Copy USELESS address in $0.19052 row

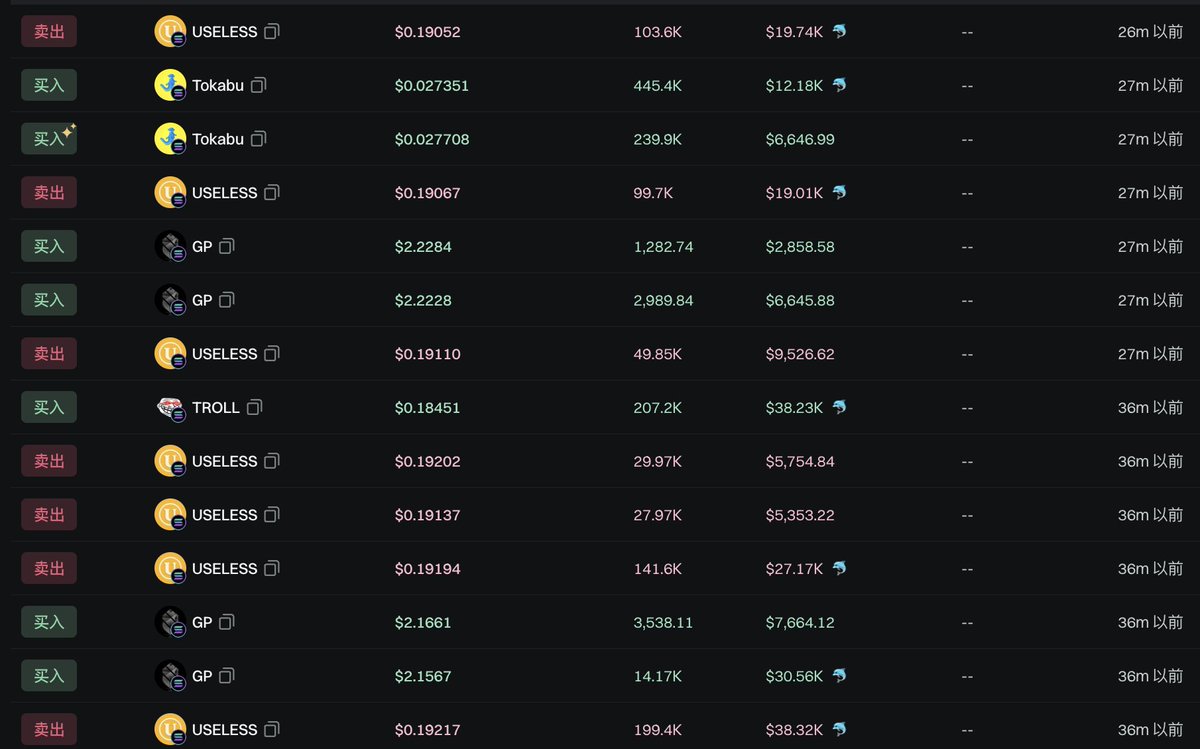click(x=272, y=32)
